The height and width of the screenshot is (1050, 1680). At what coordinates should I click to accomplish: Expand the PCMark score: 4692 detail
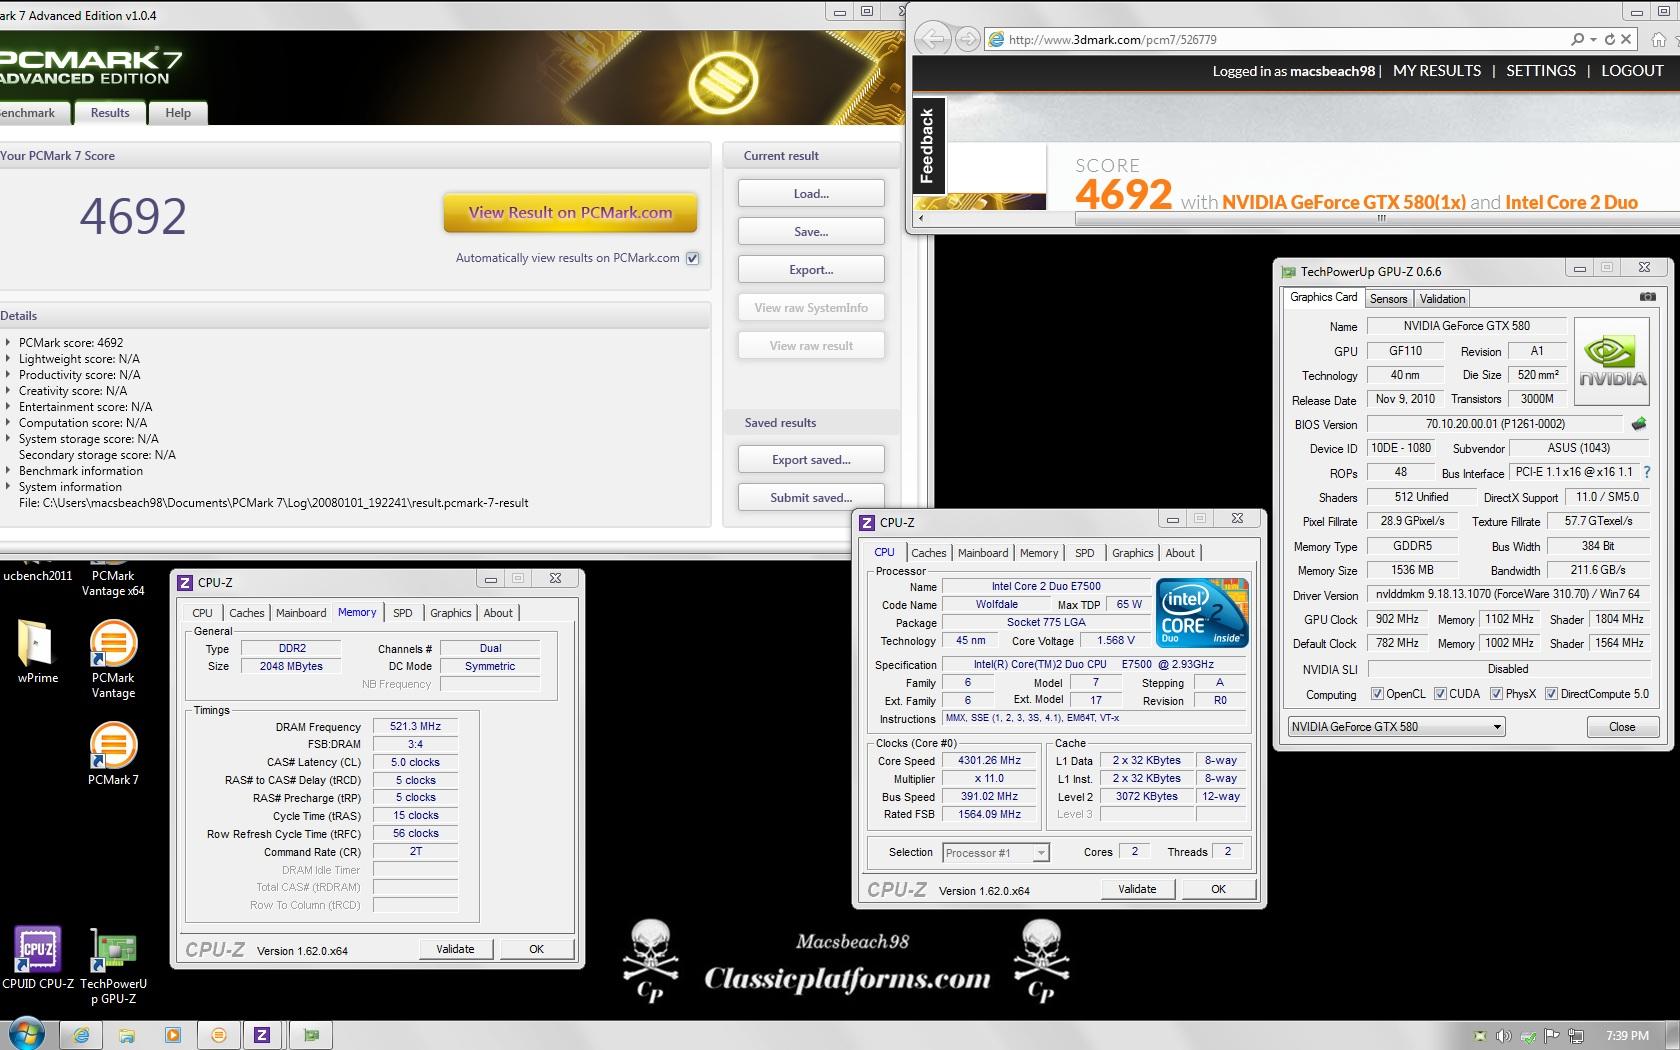pyautogui.click(x=8, y=342)
